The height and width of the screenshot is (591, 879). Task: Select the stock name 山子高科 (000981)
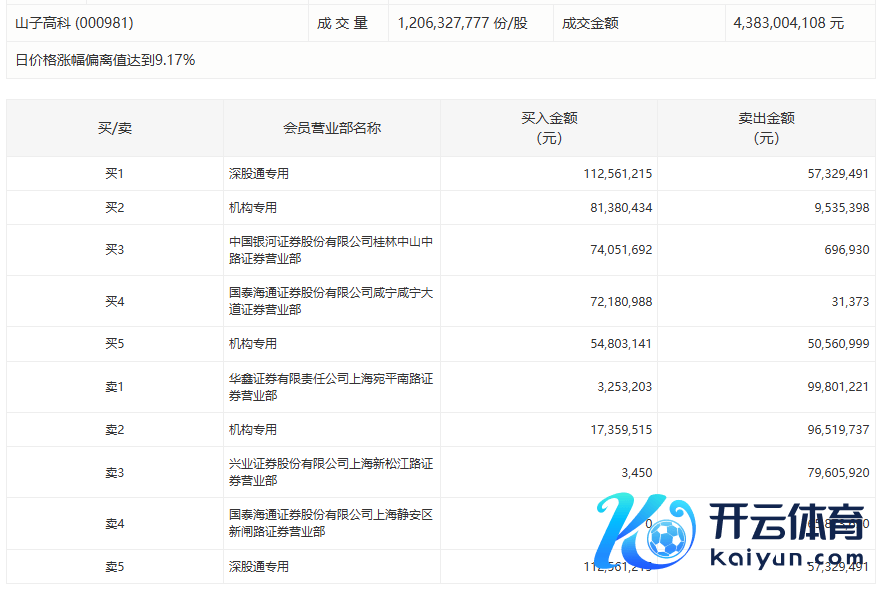pos(74,22)
